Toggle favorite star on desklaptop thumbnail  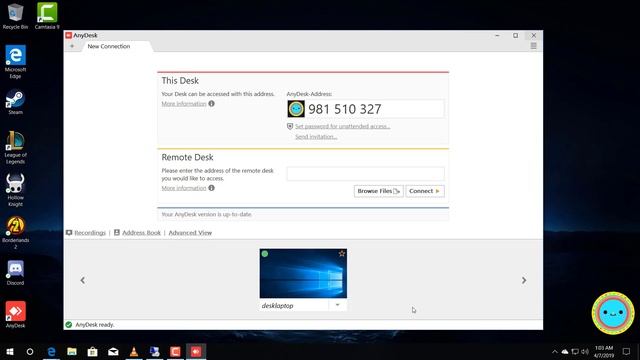[342, 254]
